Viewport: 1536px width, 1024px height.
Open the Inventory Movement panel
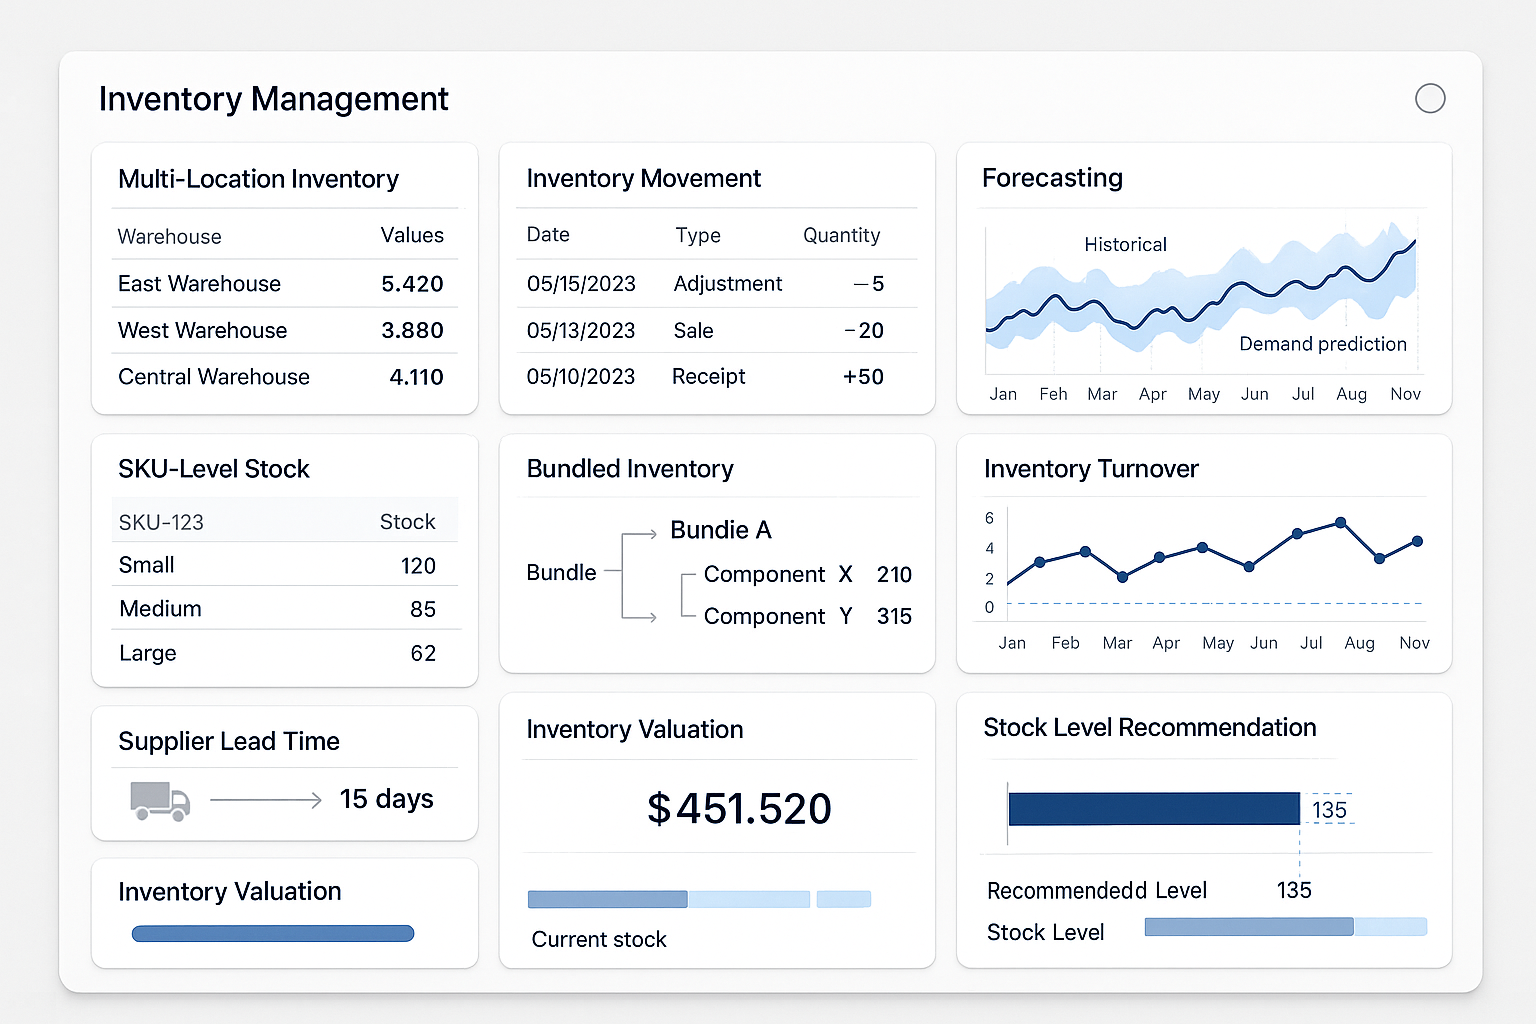click(x=643, y=178)
